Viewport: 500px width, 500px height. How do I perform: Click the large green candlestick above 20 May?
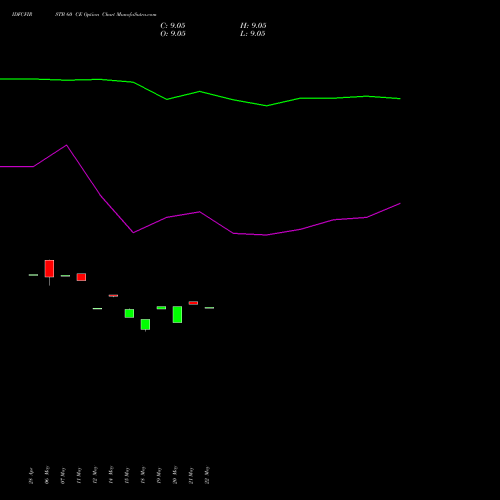point(177,314)
